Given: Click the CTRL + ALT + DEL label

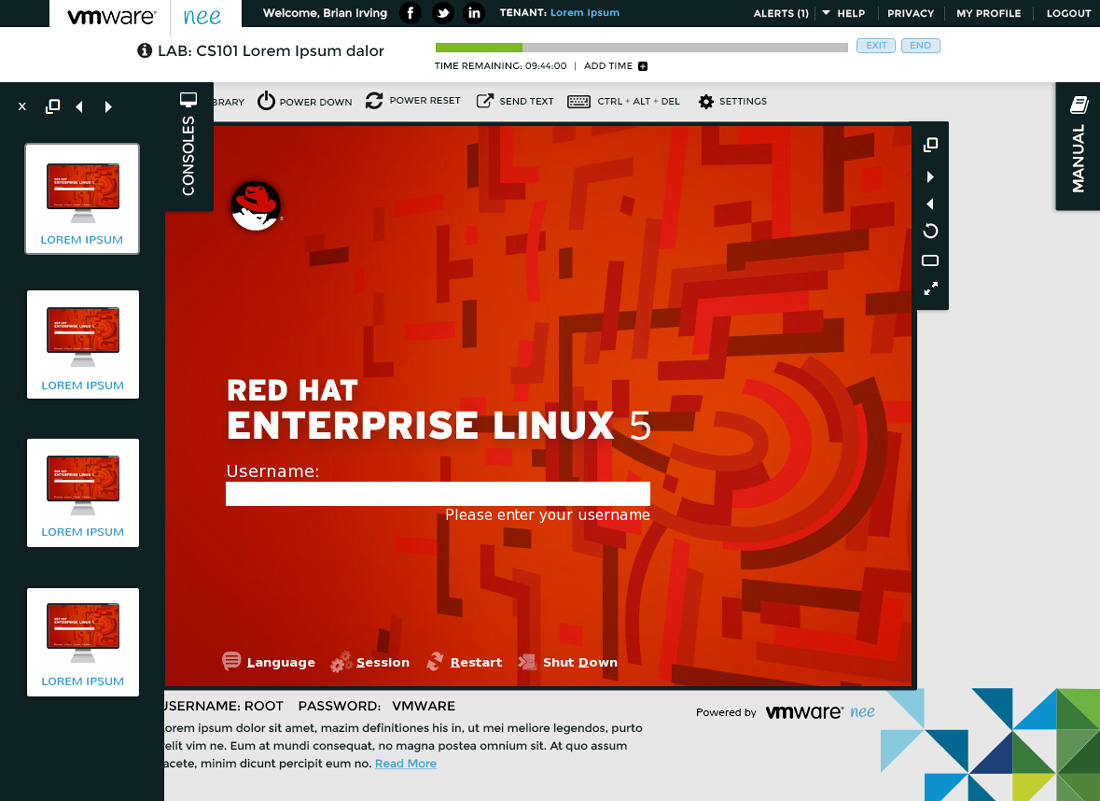Looking at the screenshot, I should [638, 102].
